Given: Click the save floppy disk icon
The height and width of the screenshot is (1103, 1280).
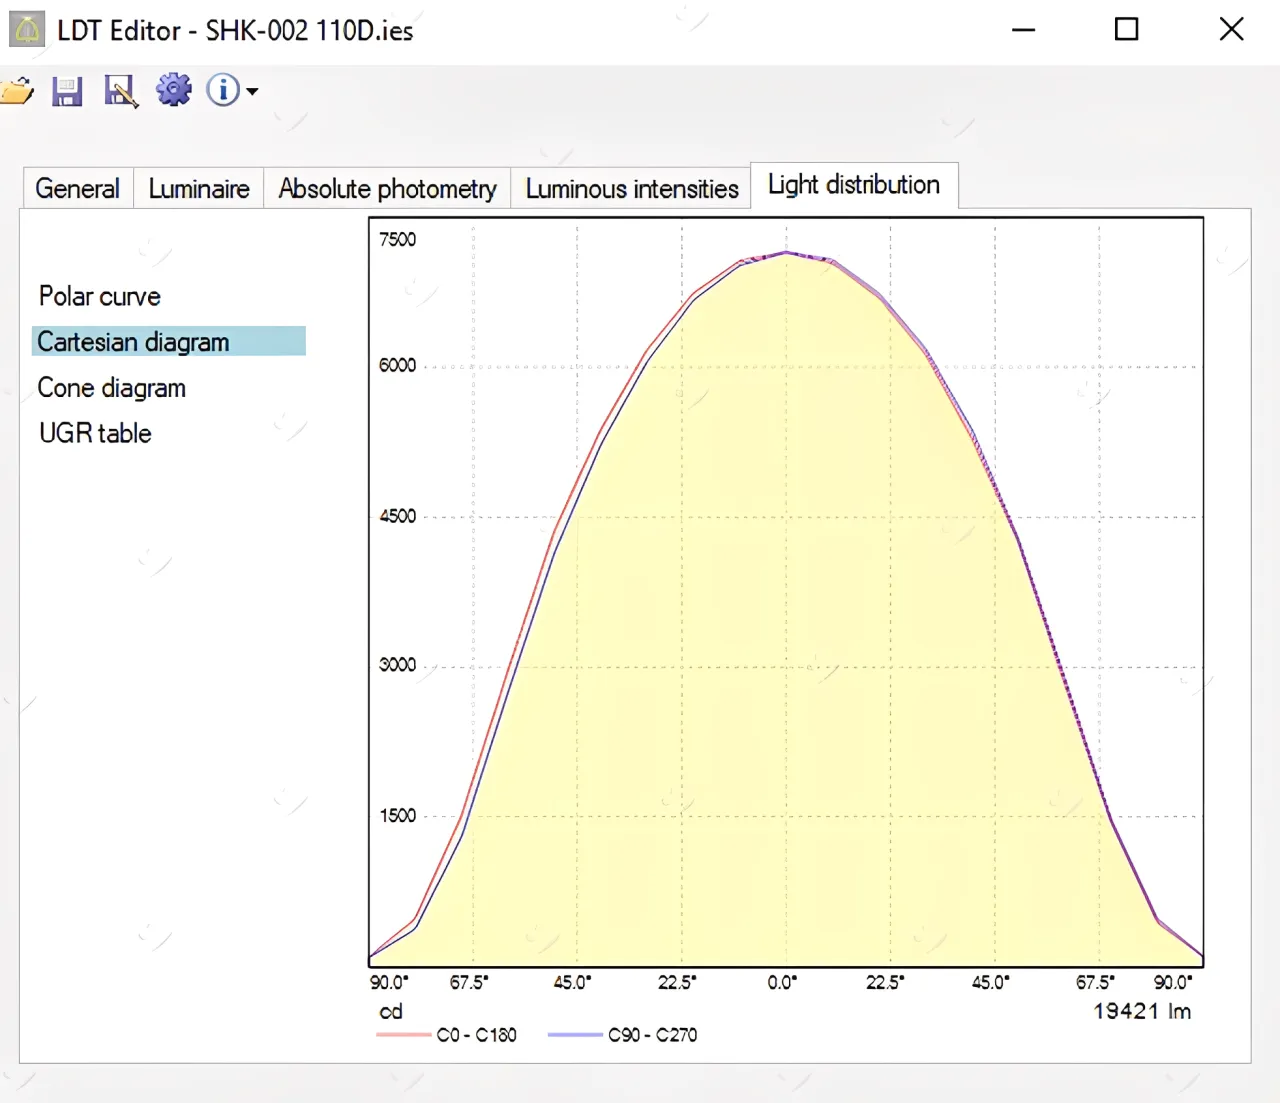Looking at the screenshot, I should 67,91.
